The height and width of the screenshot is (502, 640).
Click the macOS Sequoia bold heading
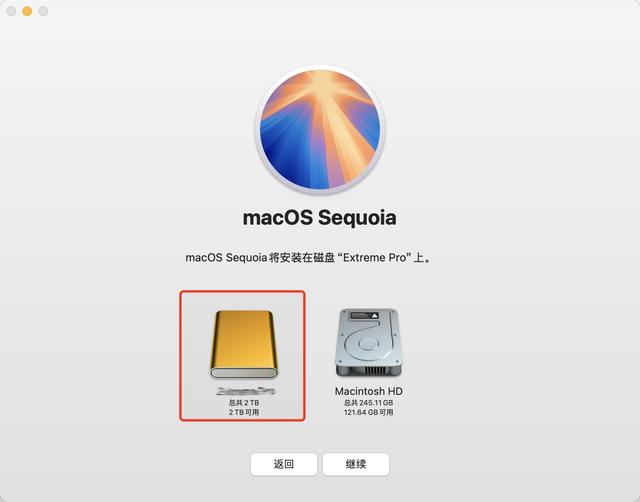click(320, 218)
